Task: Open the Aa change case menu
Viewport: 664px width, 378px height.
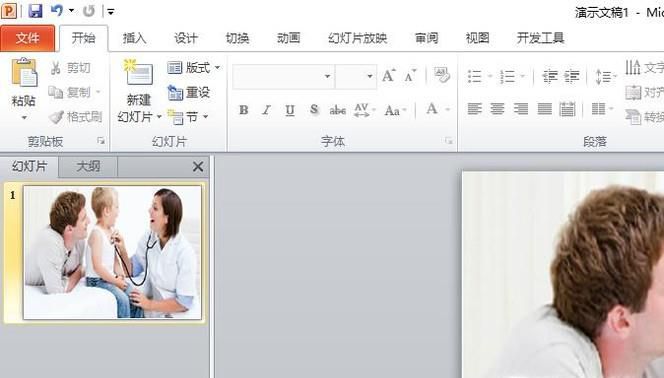Action: tap(395, 110)
